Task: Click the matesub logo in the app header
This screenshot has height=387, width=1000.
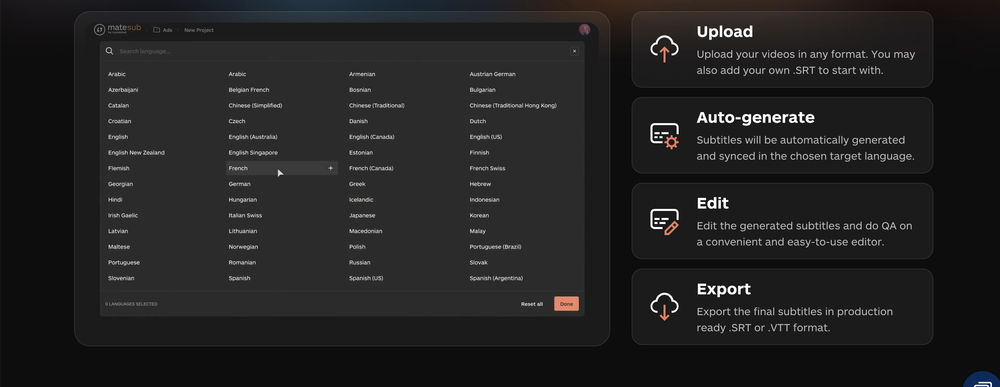Action: 117,29
